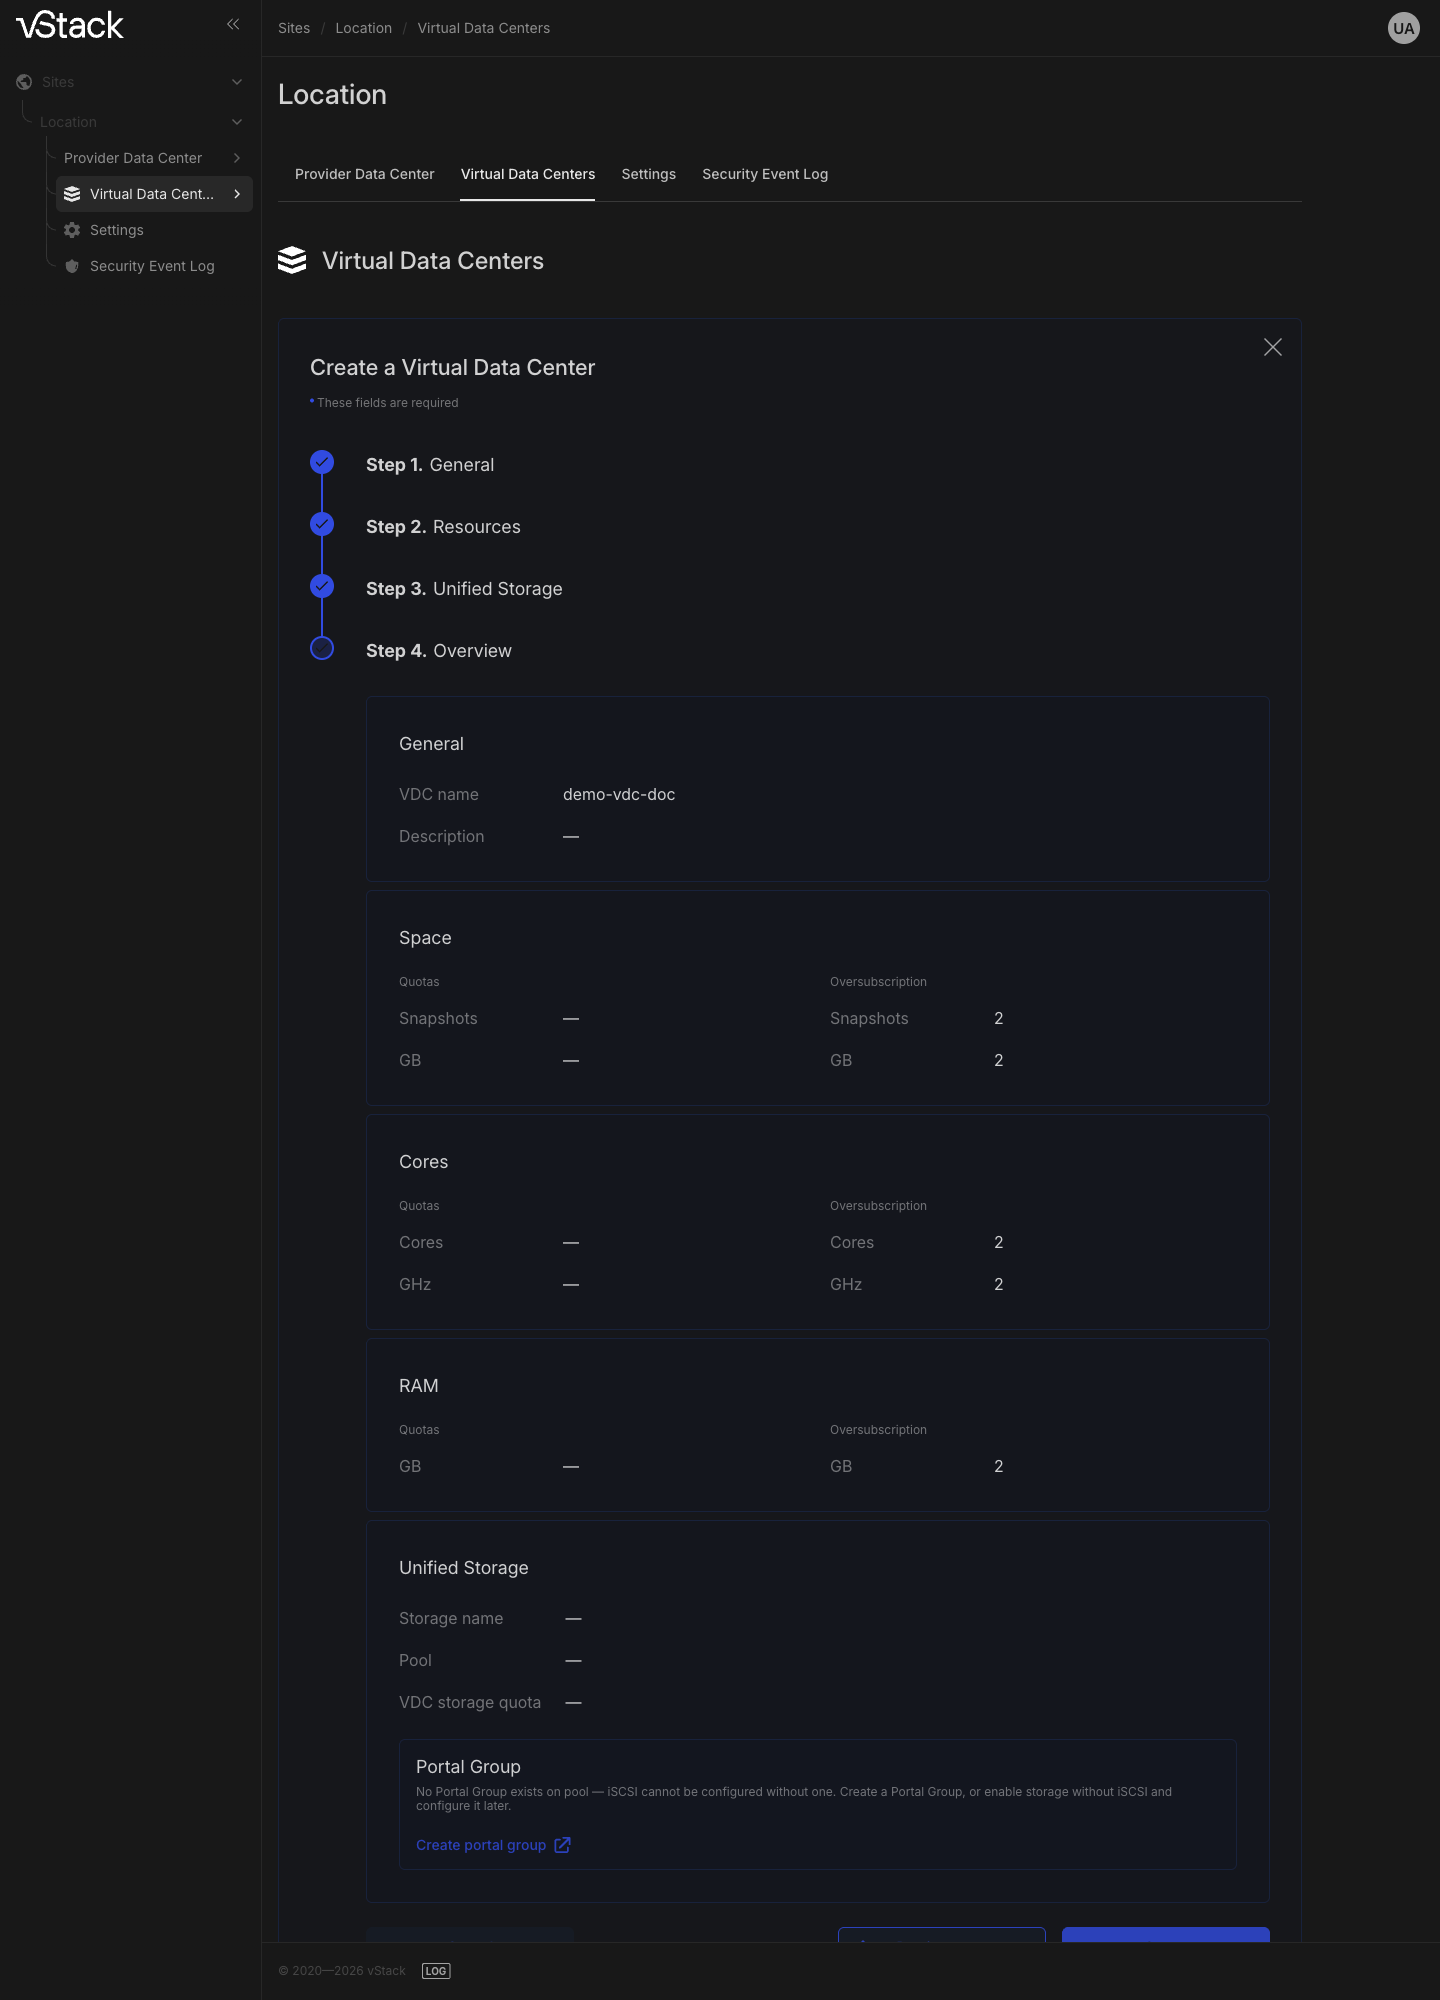
Task: Click the LOG badge in footer
Action: [436, 1971]
